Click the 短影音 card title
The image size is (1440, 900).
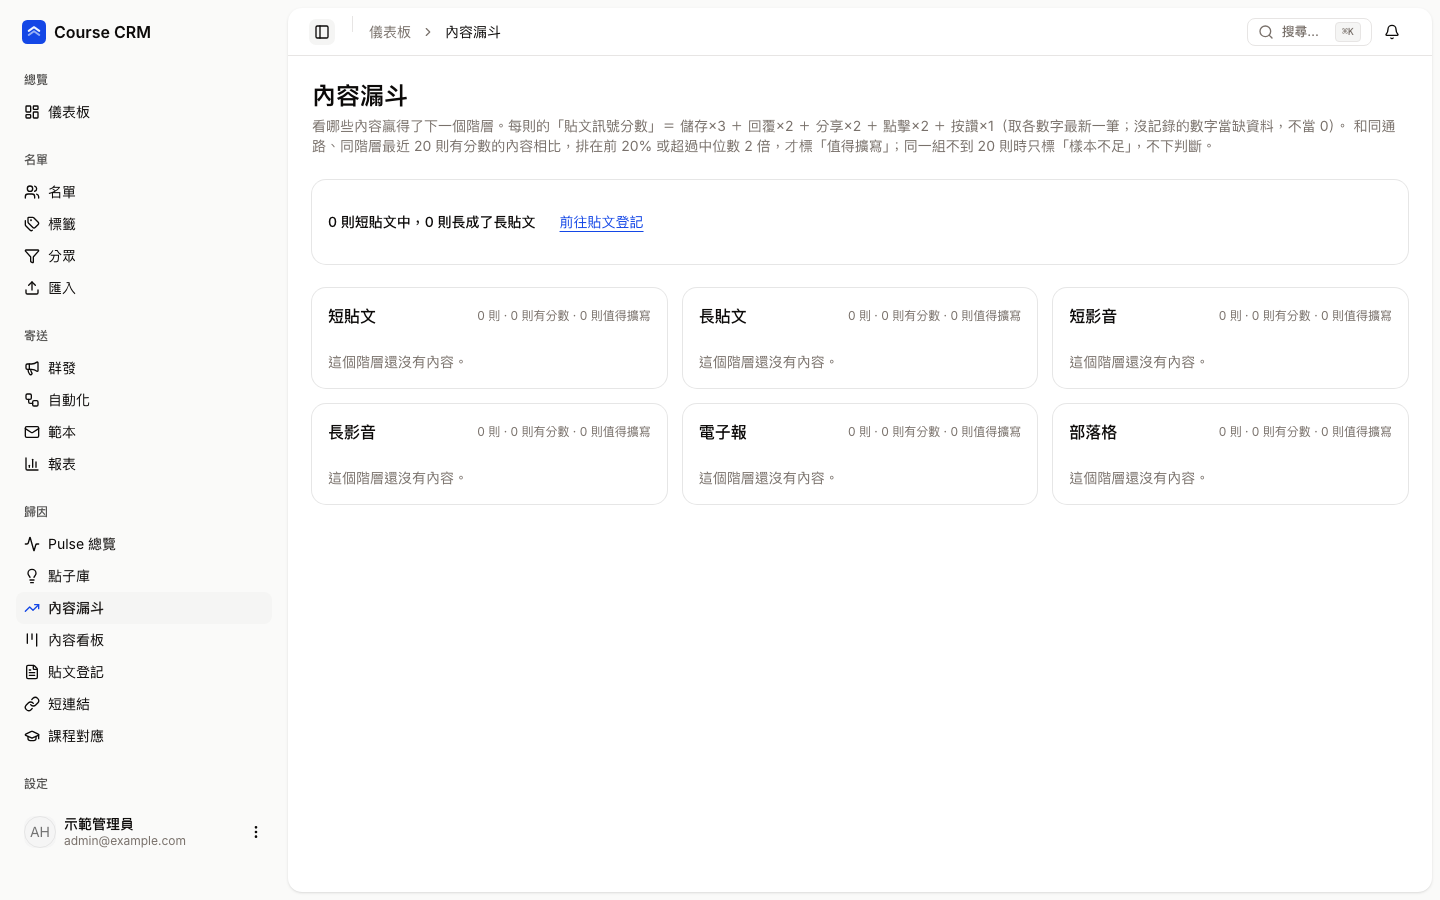1093,316
